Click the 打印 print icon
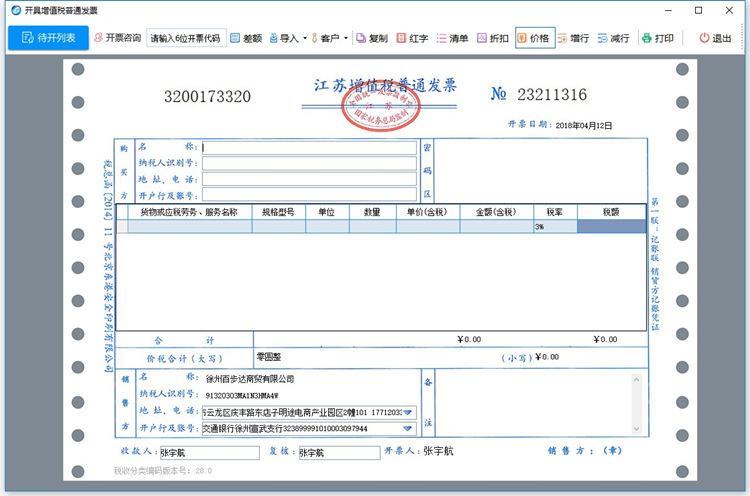This screenshot has height=496, width=750. [647, 38]
